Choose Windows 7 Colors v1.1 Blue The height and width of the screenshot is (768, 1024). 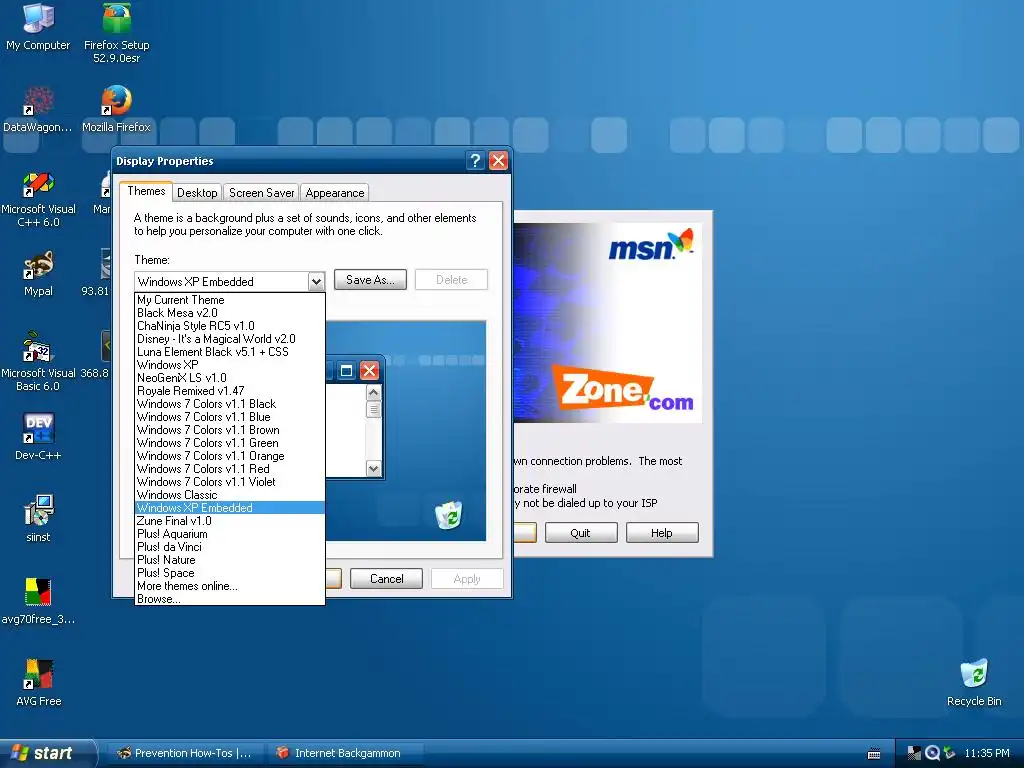pos(229,417)
